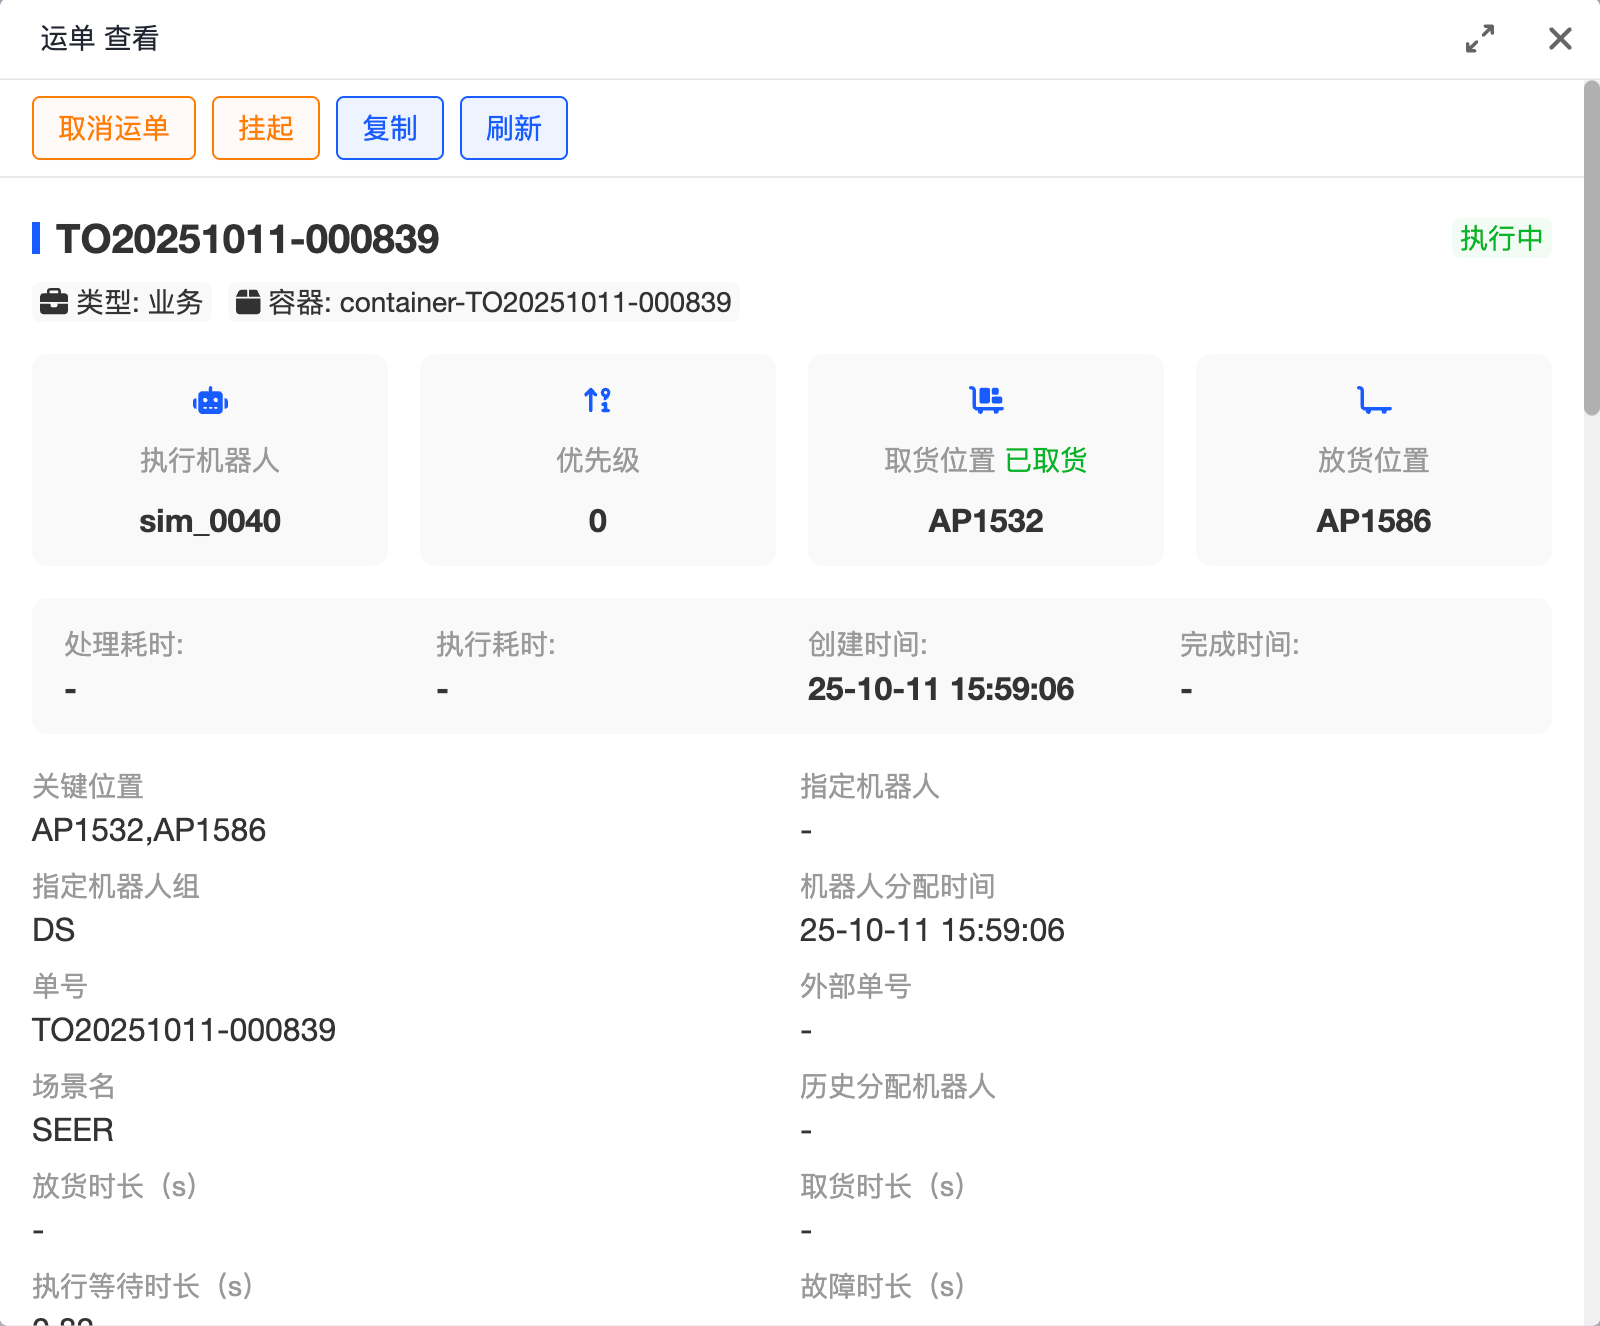The image size is (1600, 1326).
Task: Click the briefcase icon next to 类型
Action: tap(53, 302)
